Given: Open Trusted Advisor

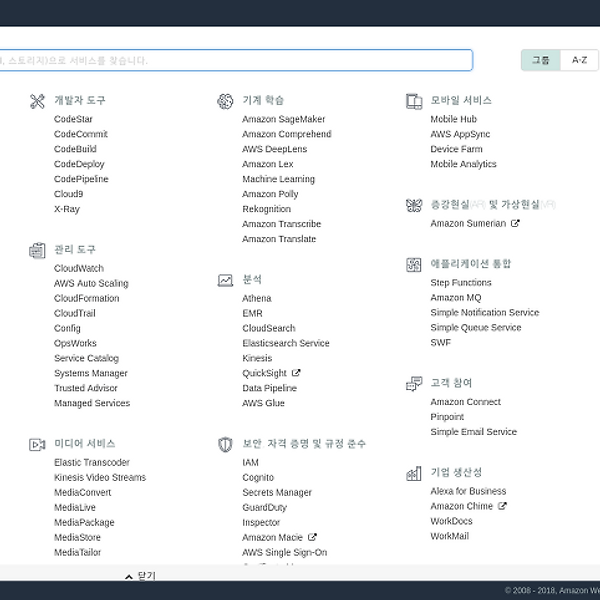Looking at the screenshot, I should click(86, 388).
